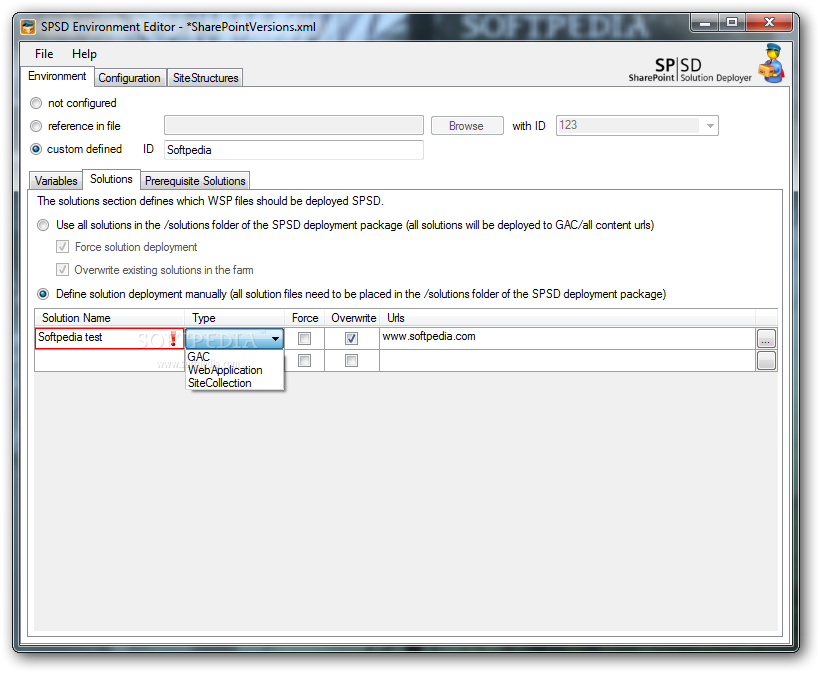820x673 pixels.
Task: Switch to the Environment tab
Action: (x=57, y=76)
